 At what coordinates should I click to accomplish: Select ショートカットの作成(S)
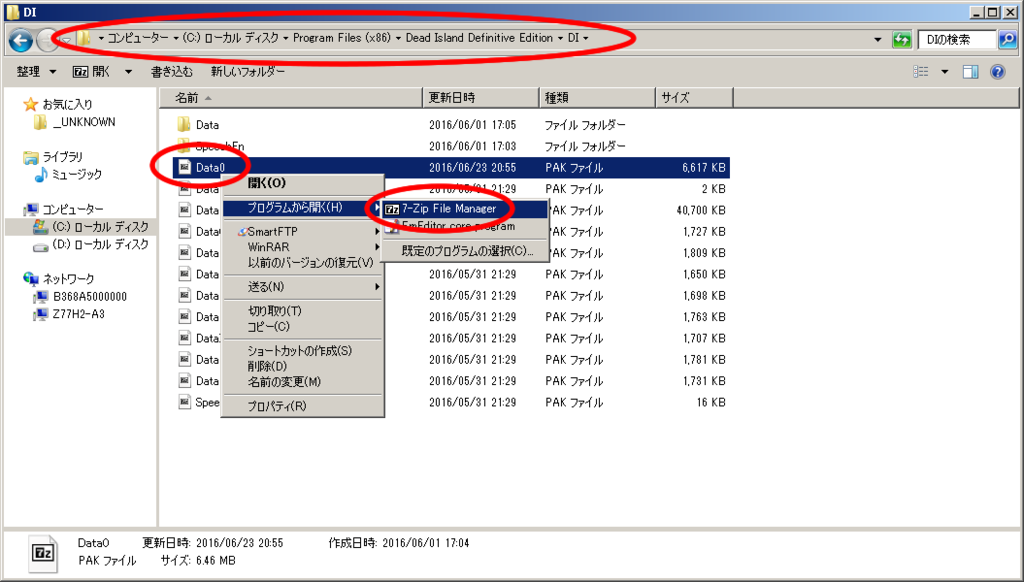click(x=302, y=351)
